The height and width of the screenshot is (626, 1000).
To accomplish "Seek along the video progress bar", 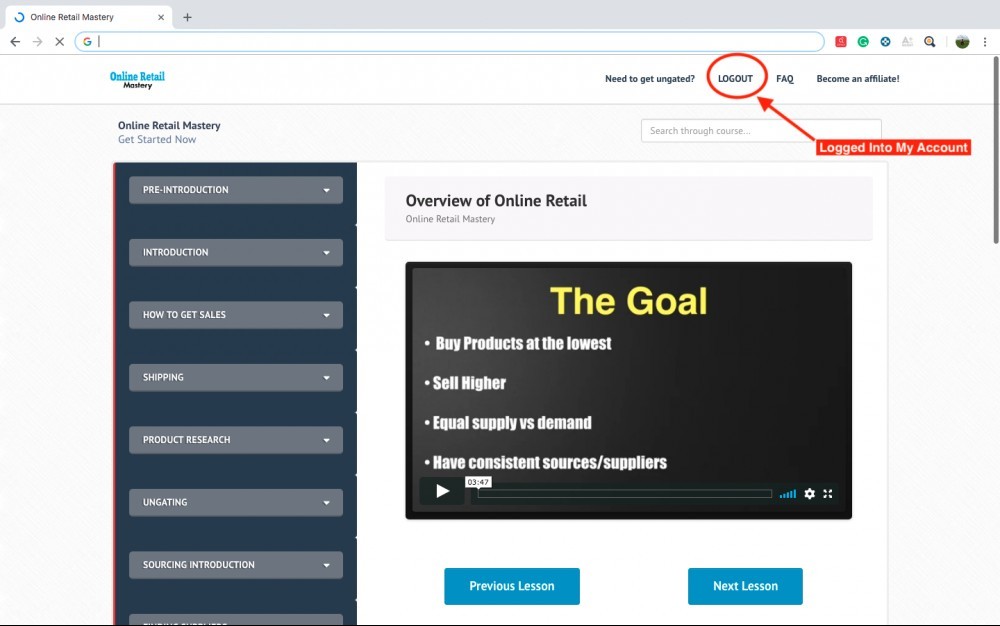I will coord(624,493).
